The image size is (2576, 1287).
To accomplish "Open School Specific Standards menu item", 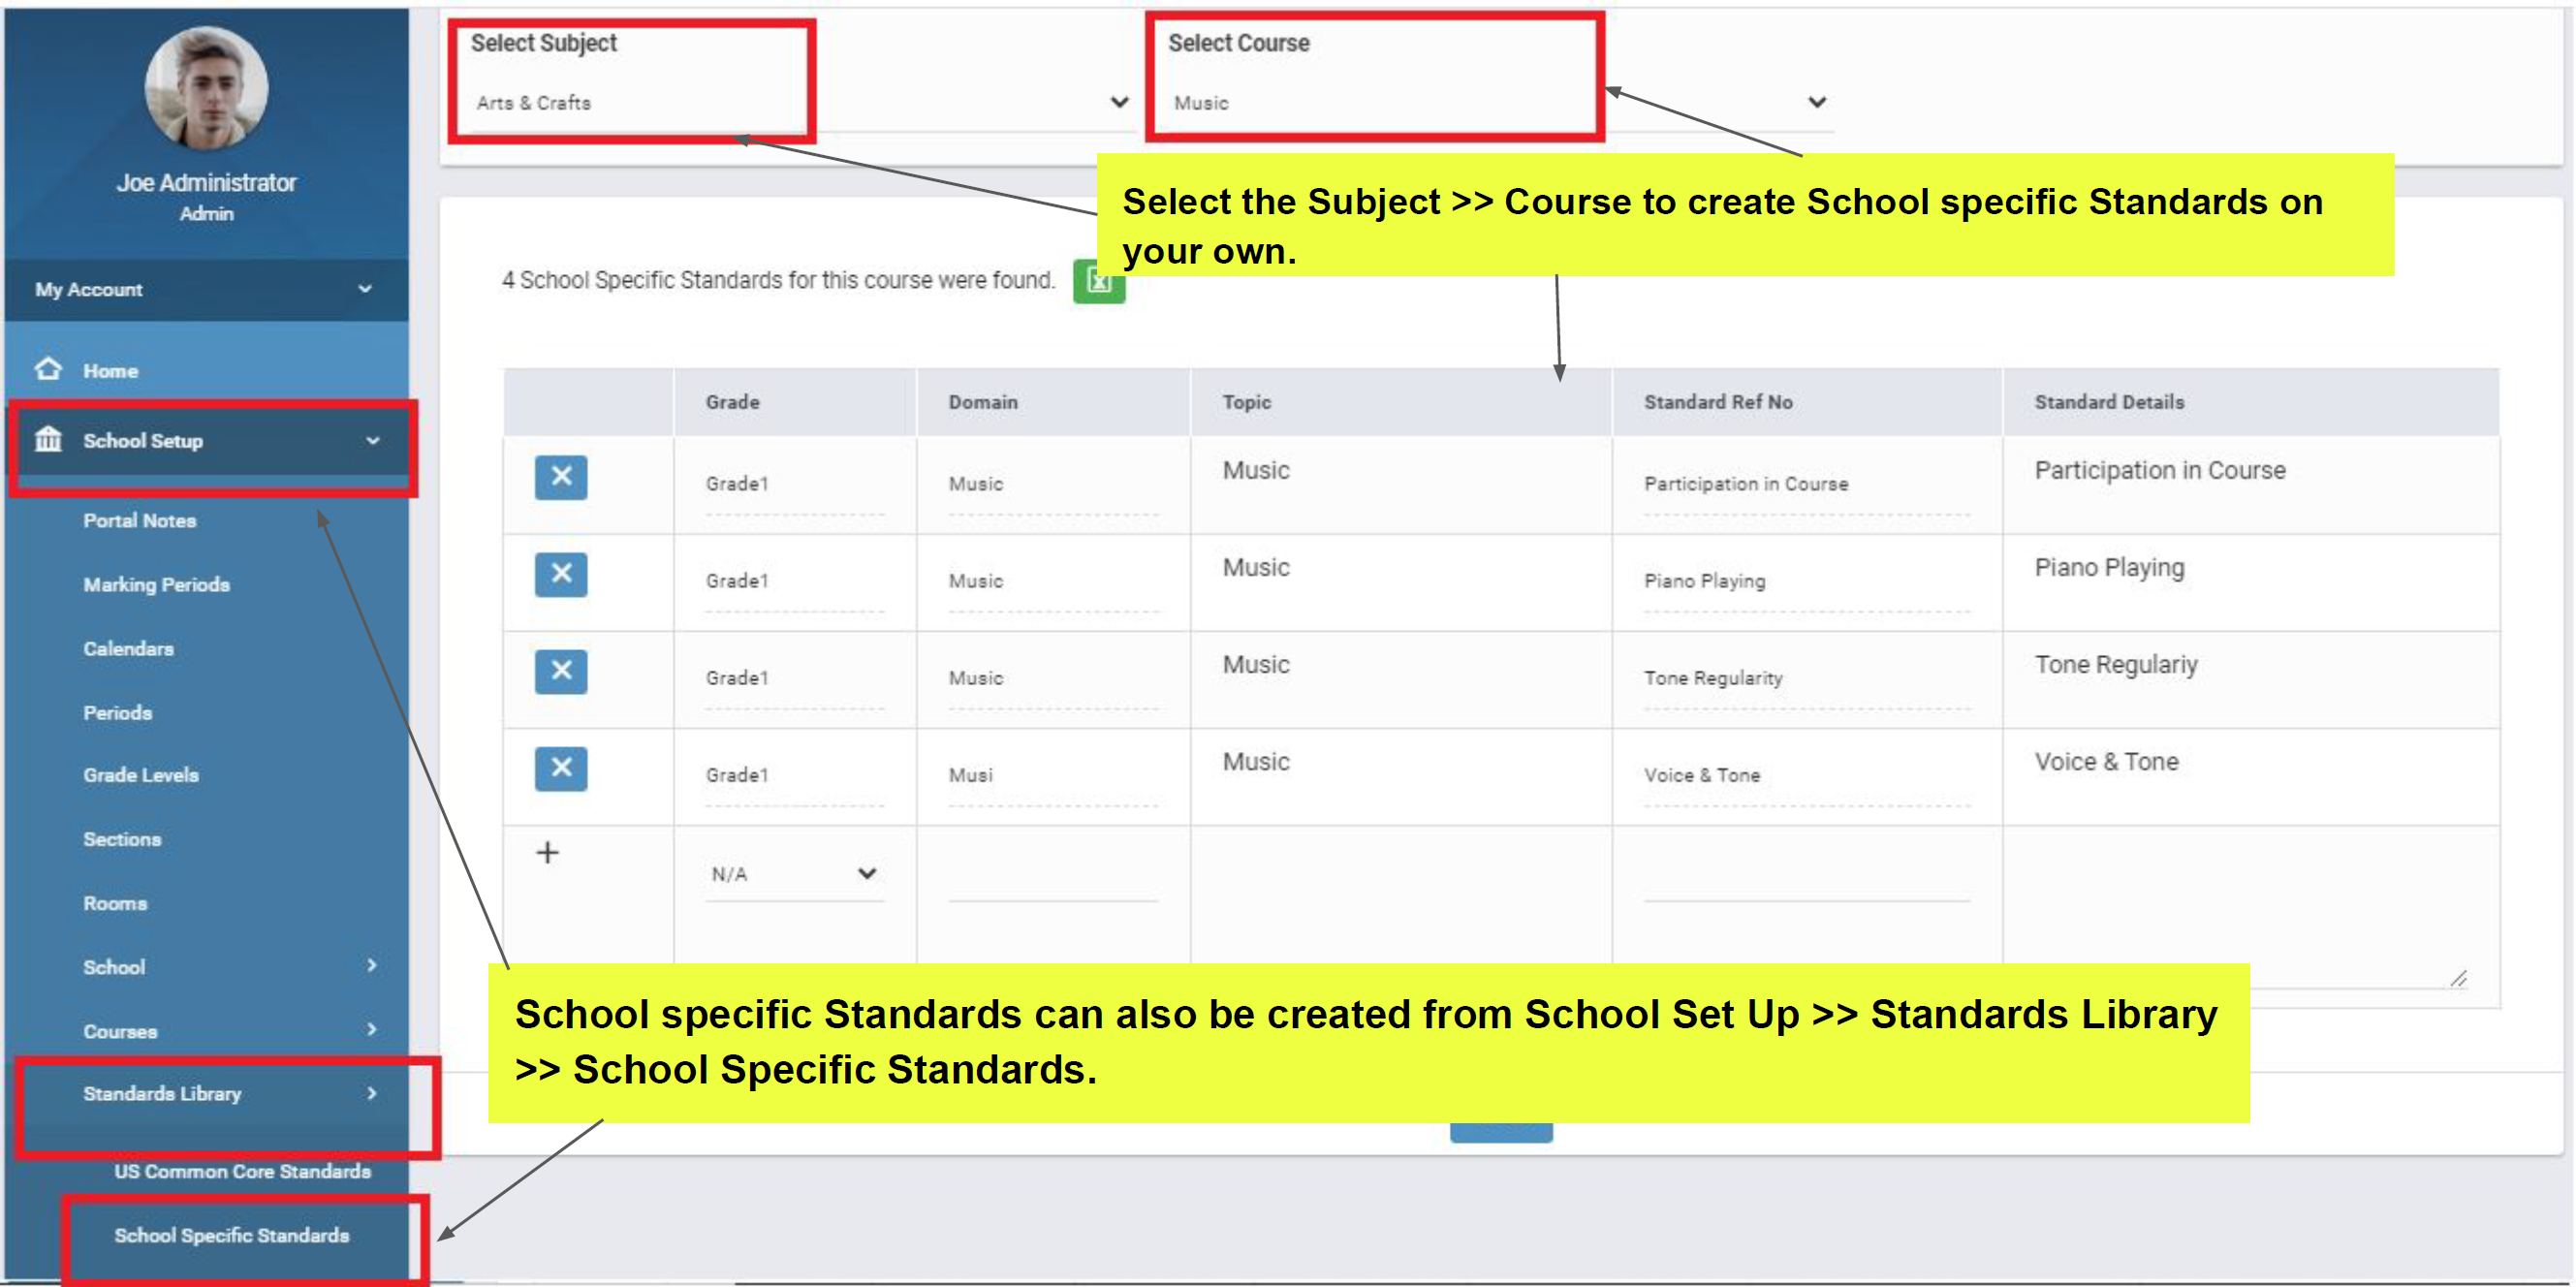I will [x=231, y=1235].
